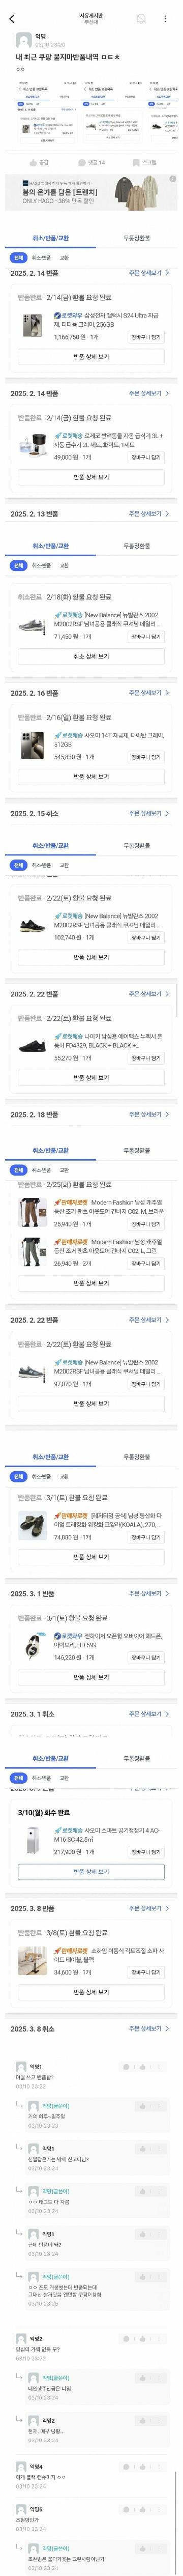Select the first 취소·반품 filter chip
The height and width of the screenshot is (2576, 183).
(41, 257)
